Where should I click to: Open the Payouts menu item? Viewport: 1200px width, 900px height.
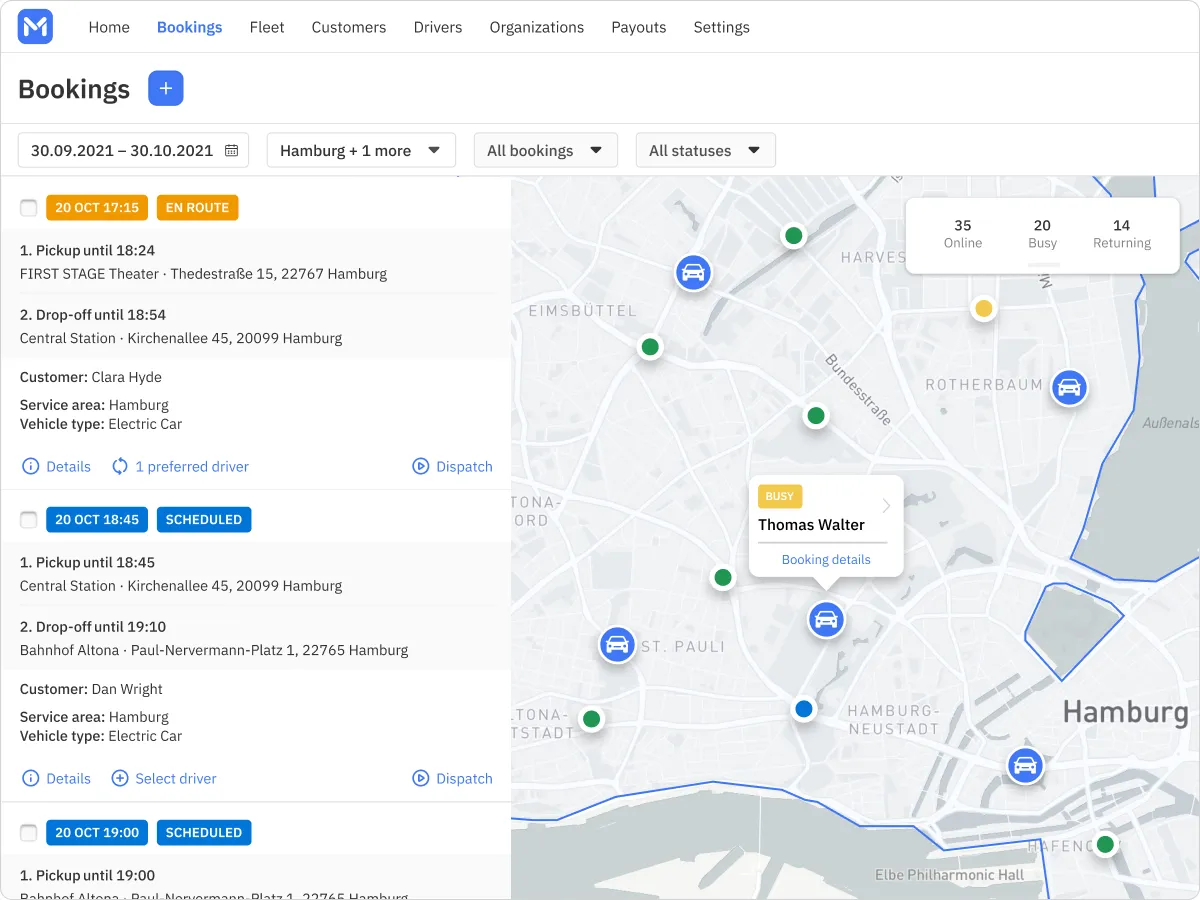click(x=638, y=27)
